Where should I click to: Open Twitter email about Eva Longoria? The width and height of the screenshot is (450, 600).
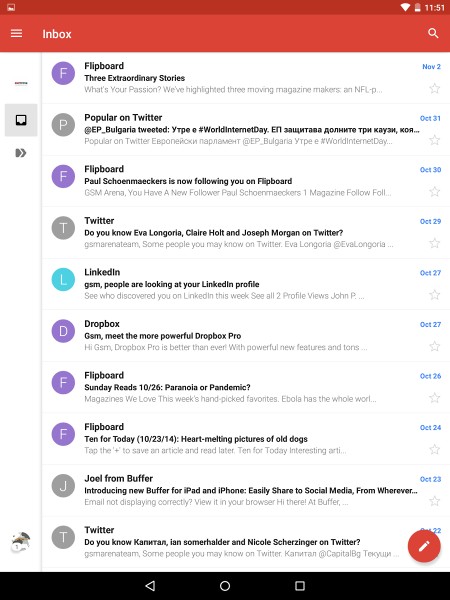point(246,233)
